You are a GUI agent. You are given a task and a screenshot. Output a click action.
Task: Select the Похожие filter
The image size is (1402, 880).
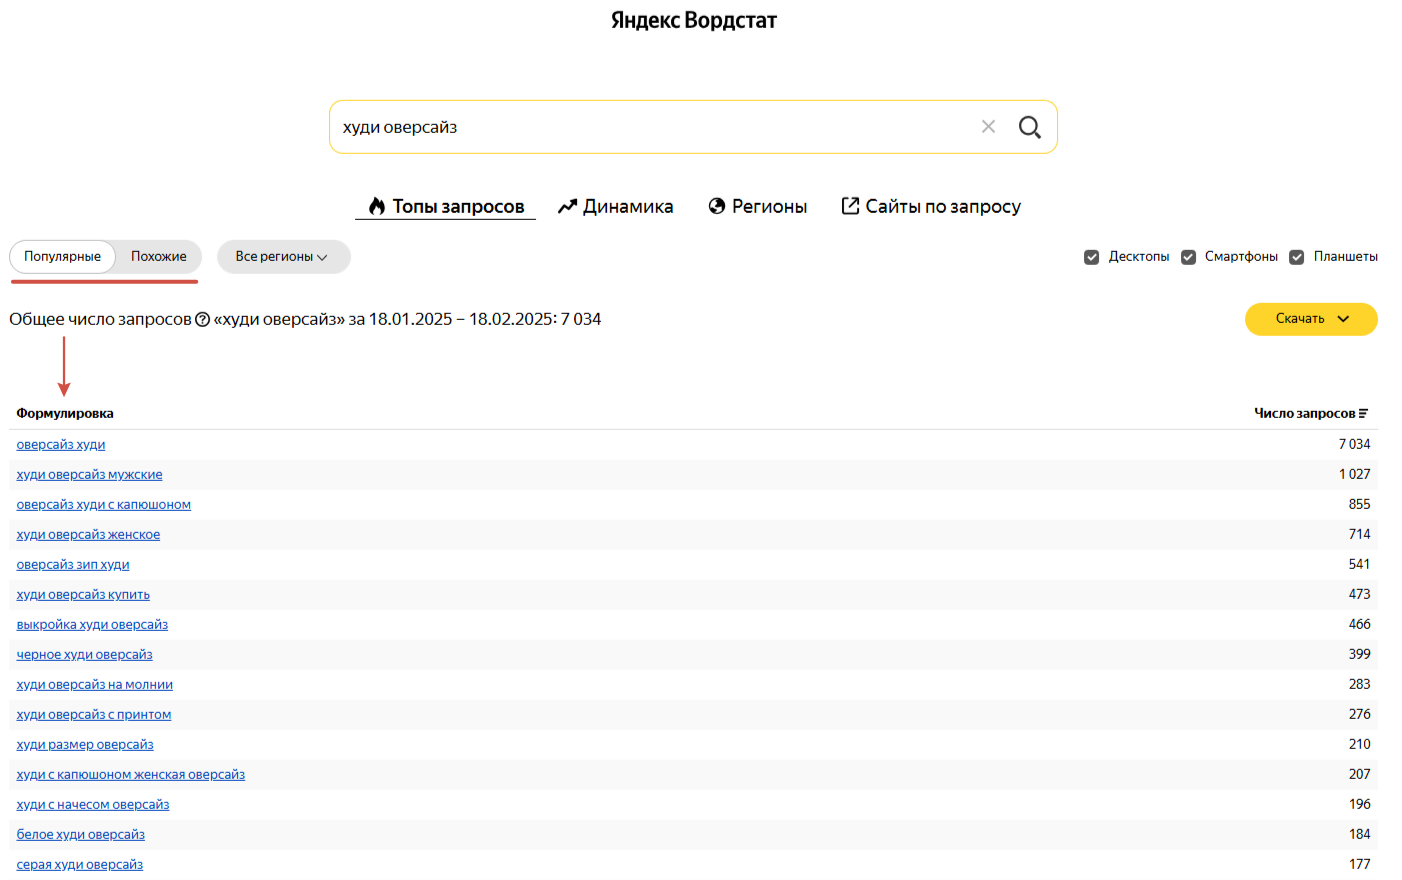click(x=159, y=256)
